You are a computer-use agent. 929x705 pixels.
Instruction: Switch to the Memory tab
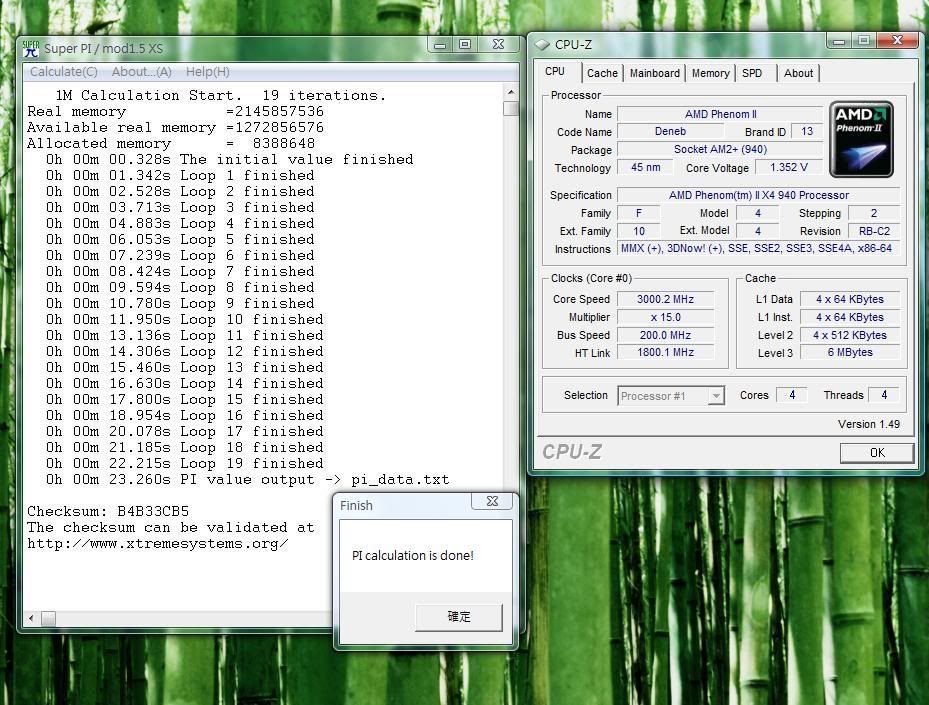click(710, 73)
